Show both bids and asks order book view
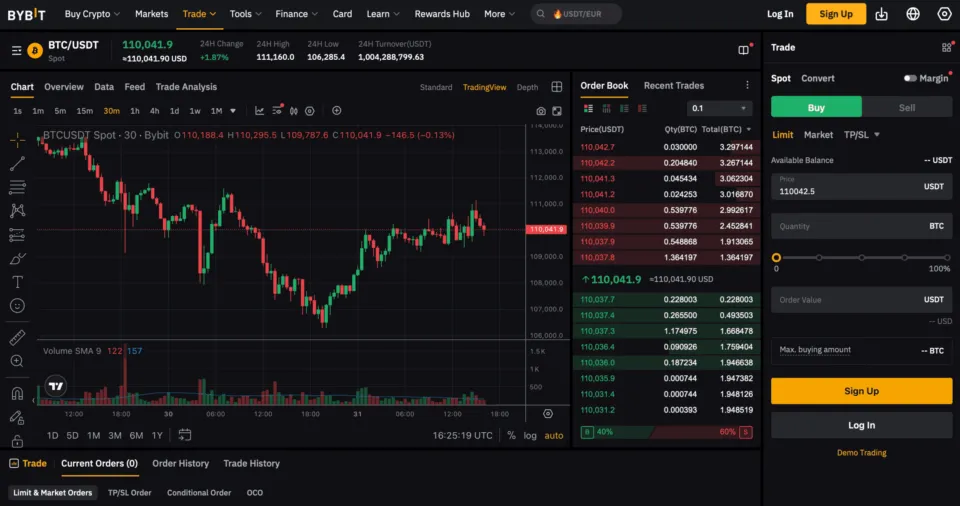 point(588,108)
